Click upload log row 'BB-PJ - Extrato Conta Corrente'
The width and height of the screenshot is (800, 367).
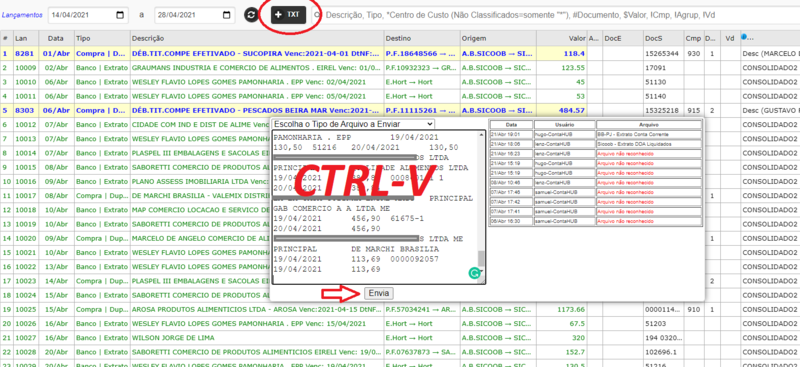coord(596,134)
